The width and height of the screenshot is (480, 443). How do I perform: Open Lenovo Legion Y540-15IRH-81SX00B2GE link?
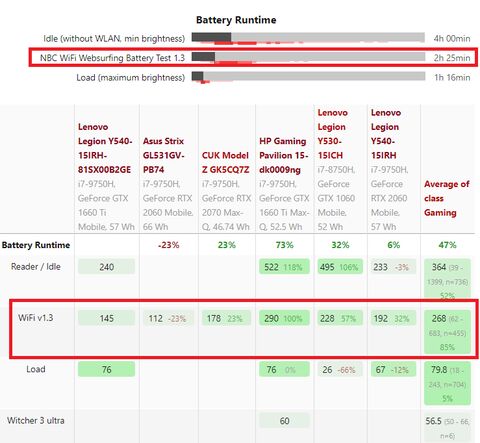[x=105, y=148]
